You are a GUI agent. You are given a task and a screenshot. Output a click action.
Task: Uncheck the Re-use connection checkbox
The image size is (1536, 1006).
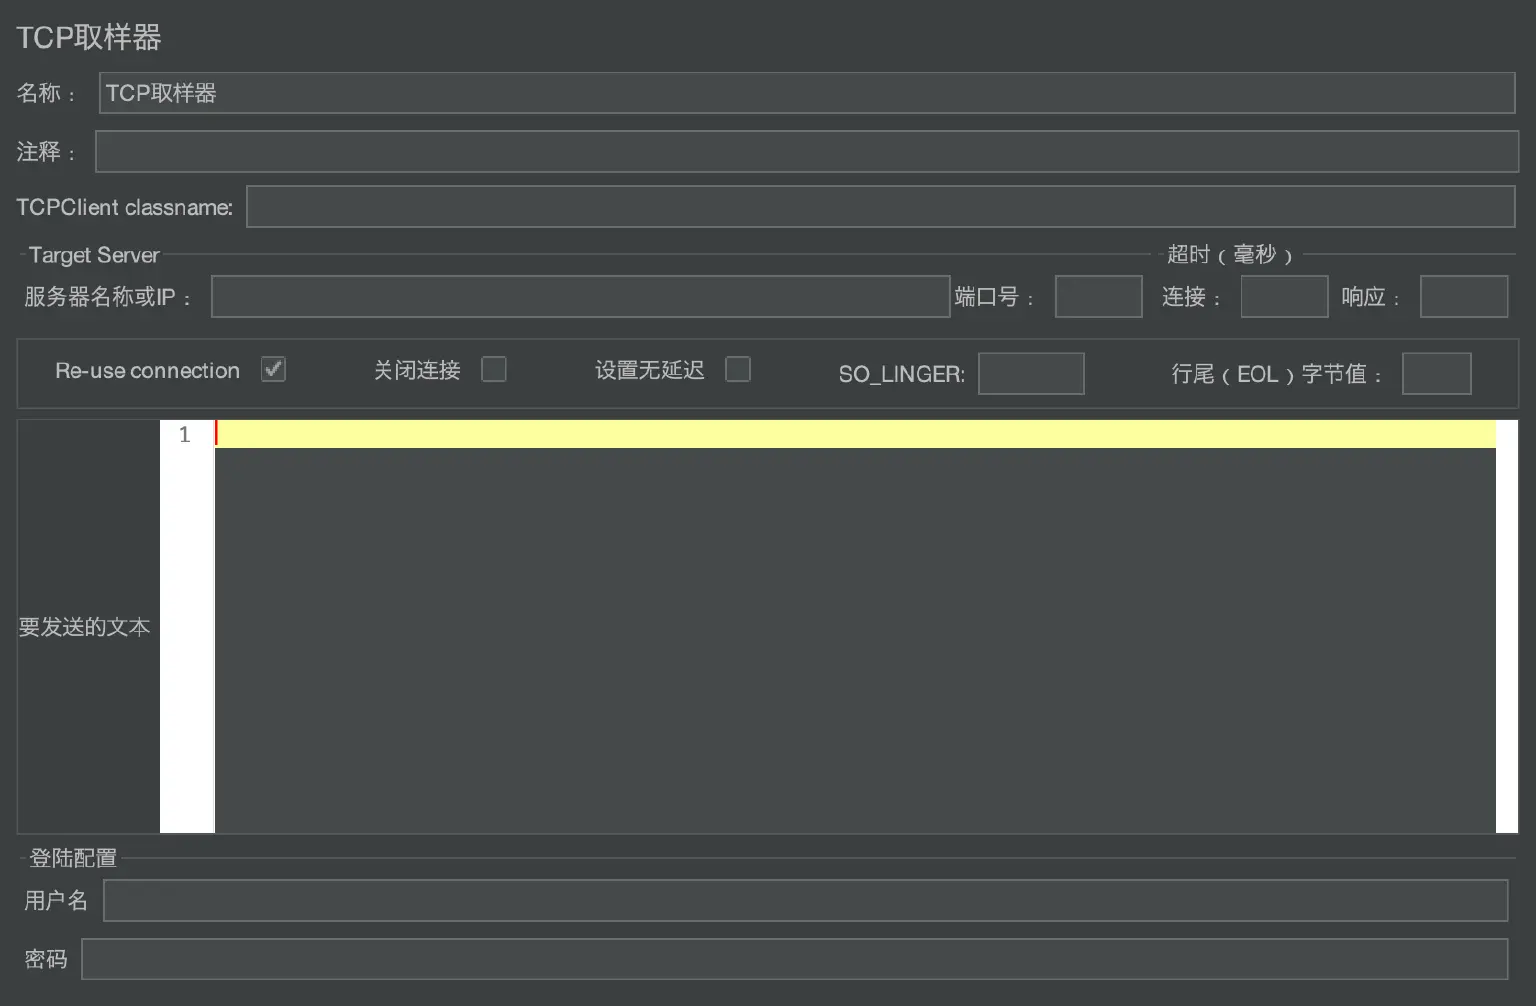coord(274,369)
